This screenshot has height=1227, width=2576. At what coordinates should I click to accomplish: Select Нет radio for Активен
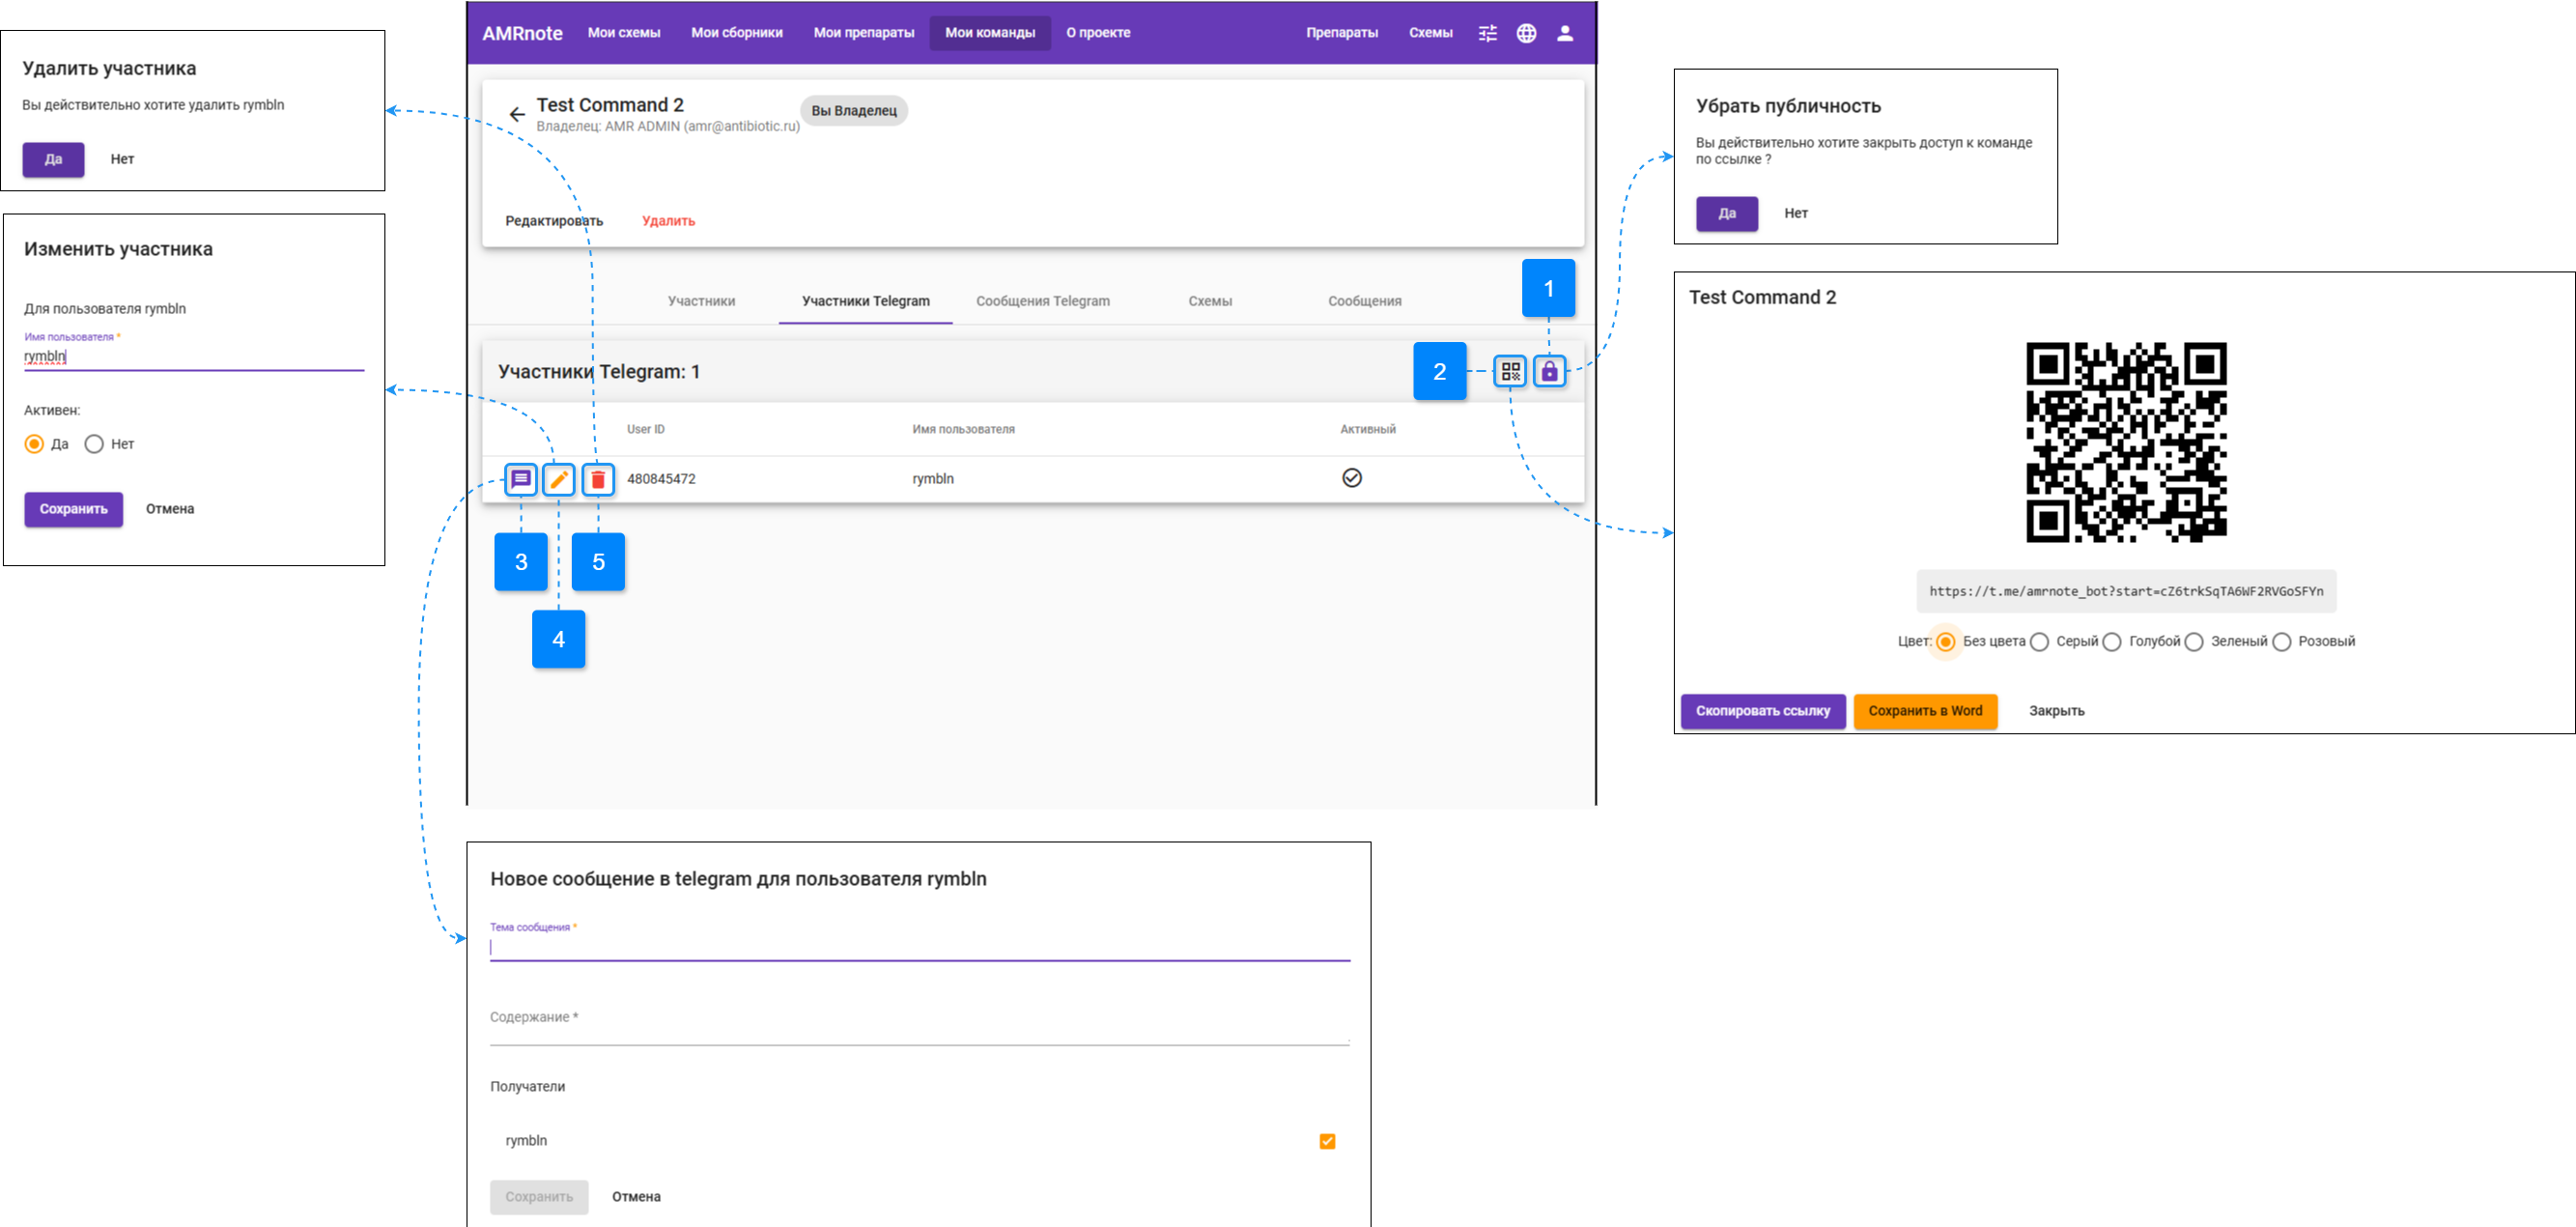click(x=94, y=444)
